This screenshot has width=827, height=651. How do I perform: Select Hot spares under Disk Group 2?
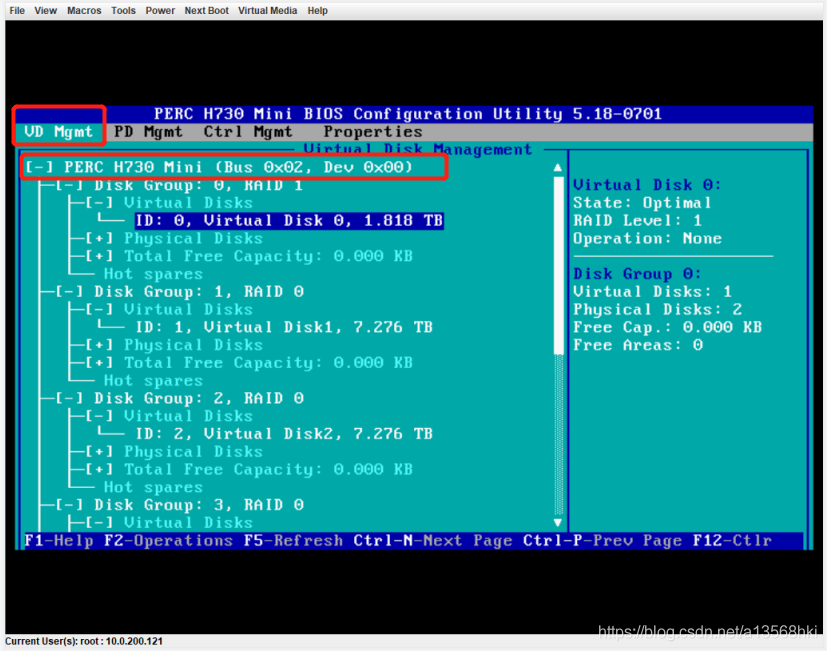pos(153,487)
